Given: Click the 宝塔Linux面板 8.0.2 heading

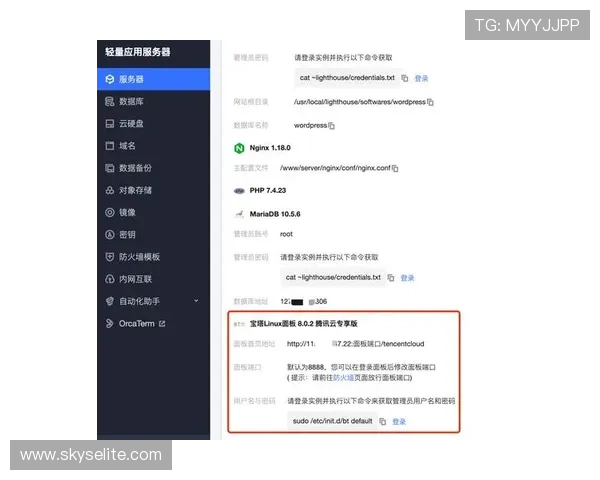Looking at the screenshot, I should [x=303, y=324].
